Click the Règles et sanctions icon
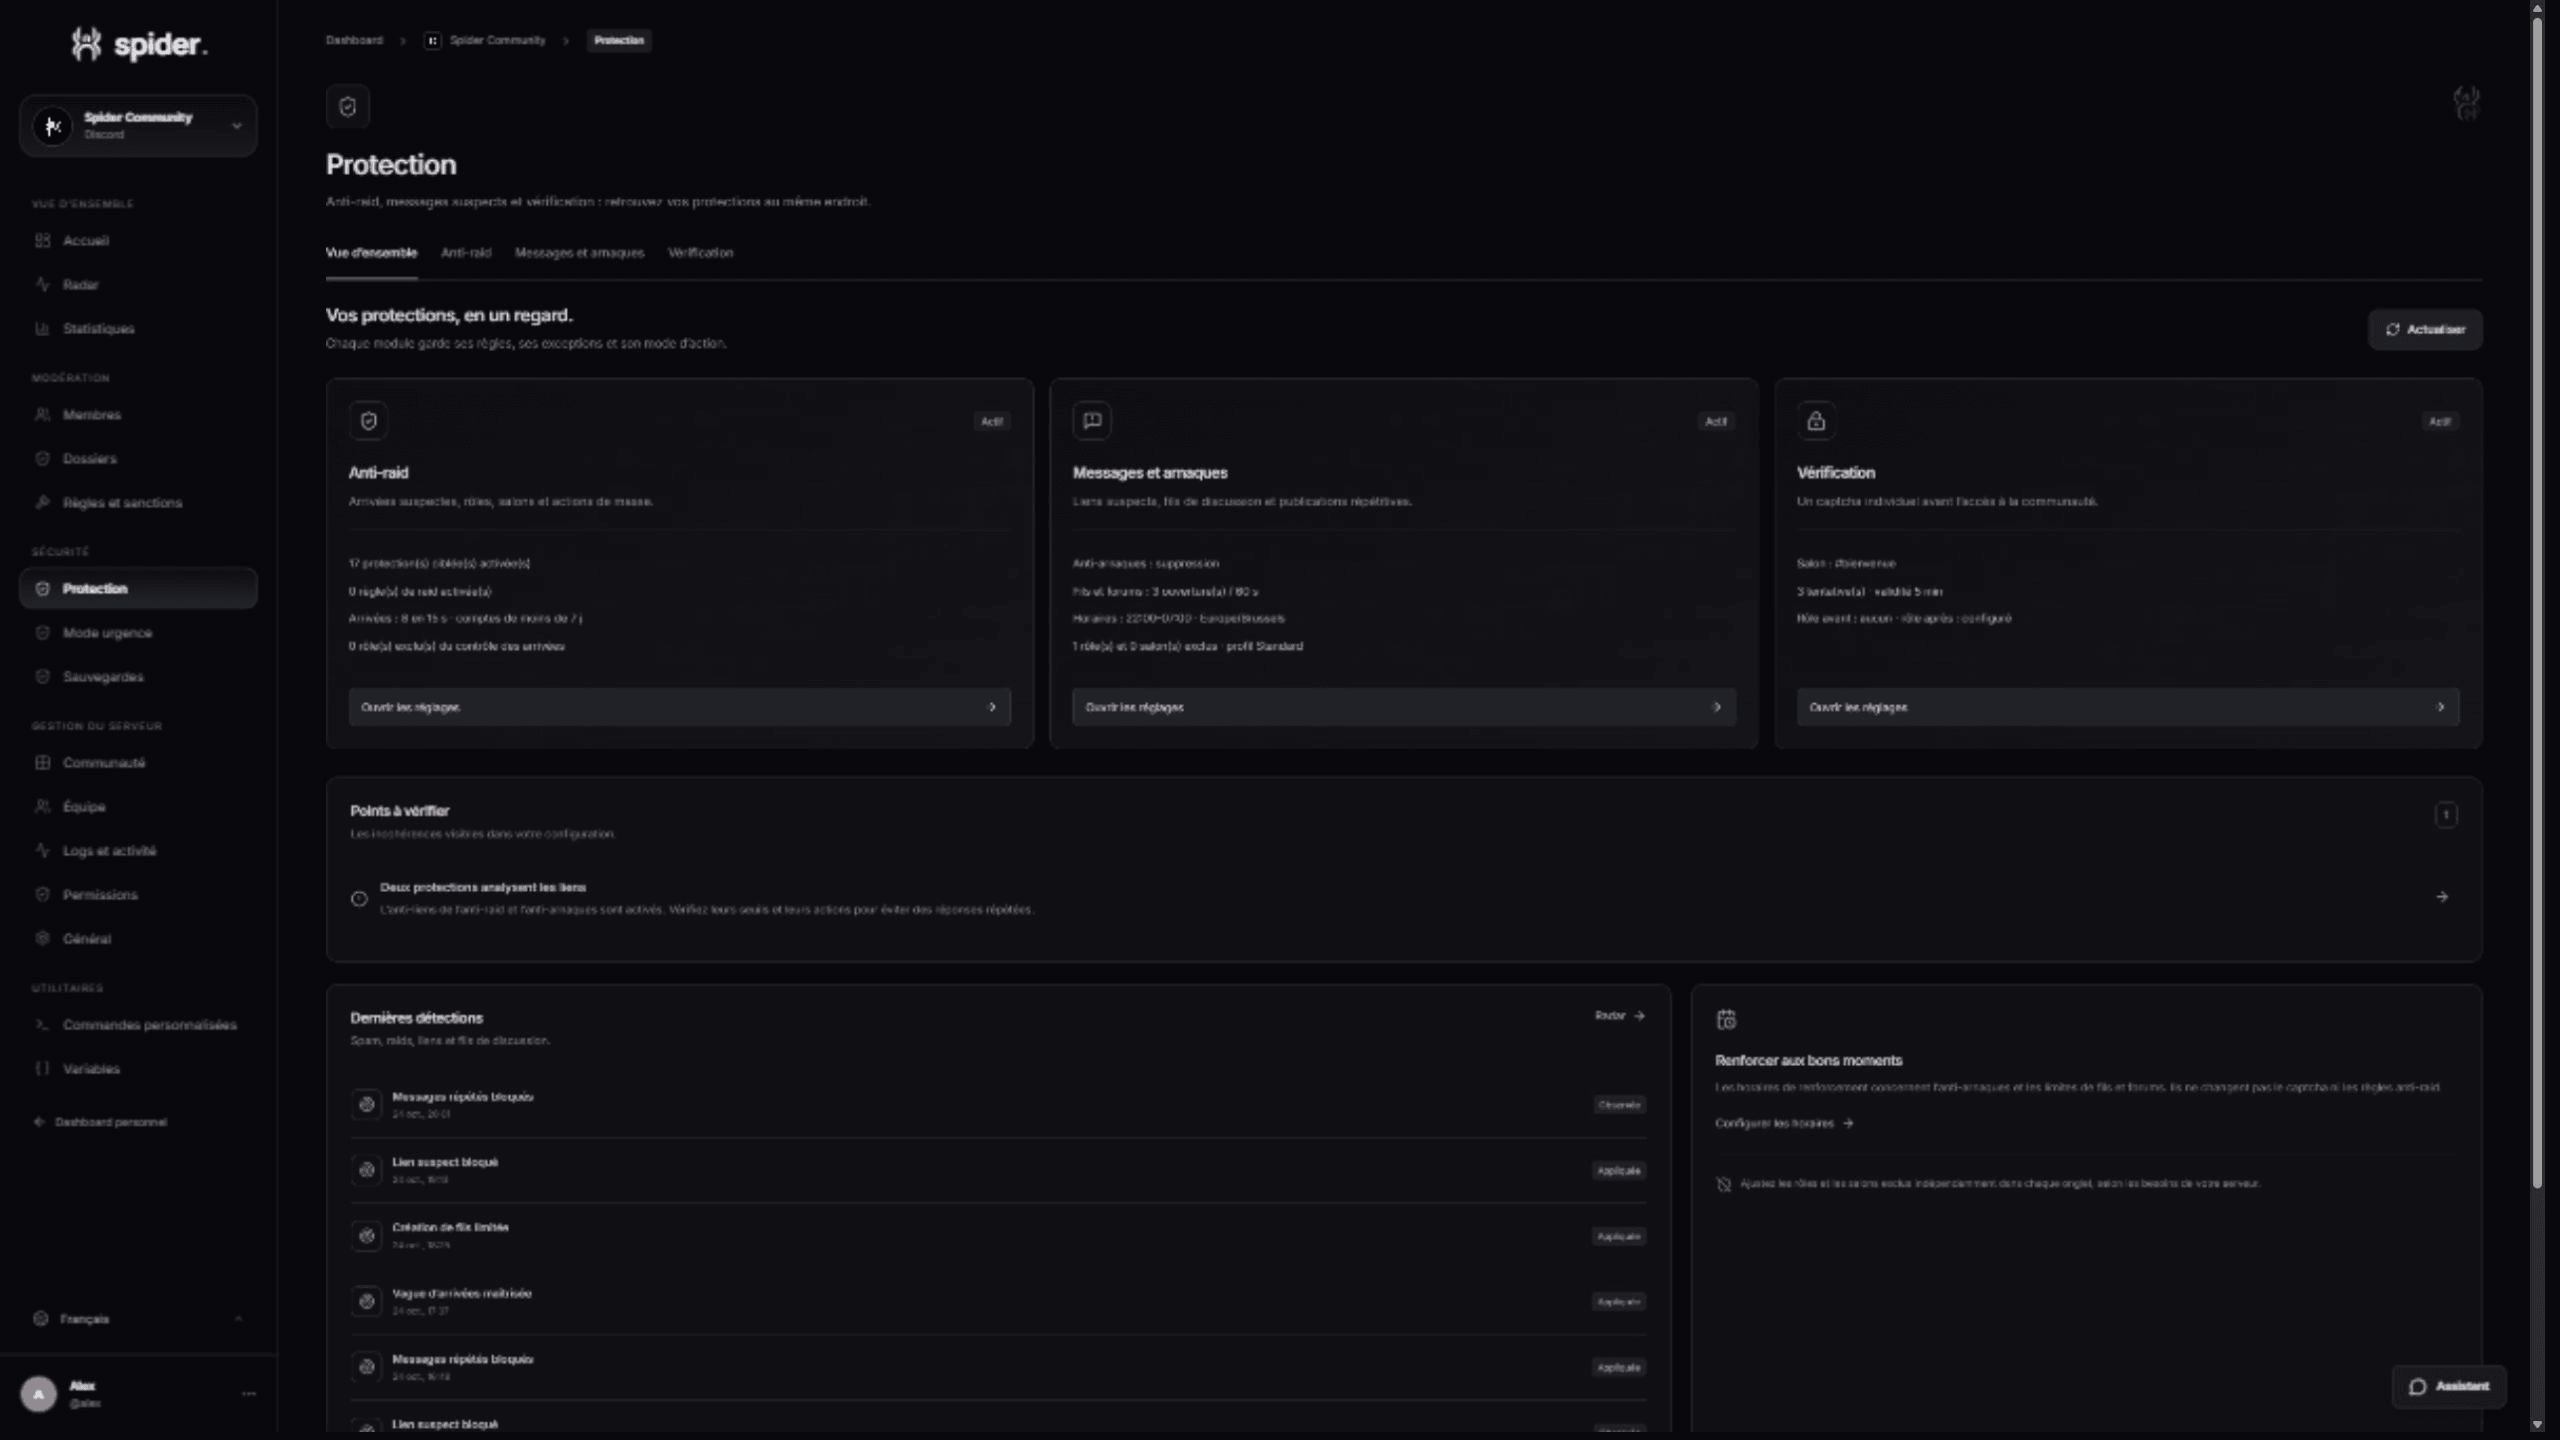Screen dimensions: 2560x1440 [x=42, y=503]
